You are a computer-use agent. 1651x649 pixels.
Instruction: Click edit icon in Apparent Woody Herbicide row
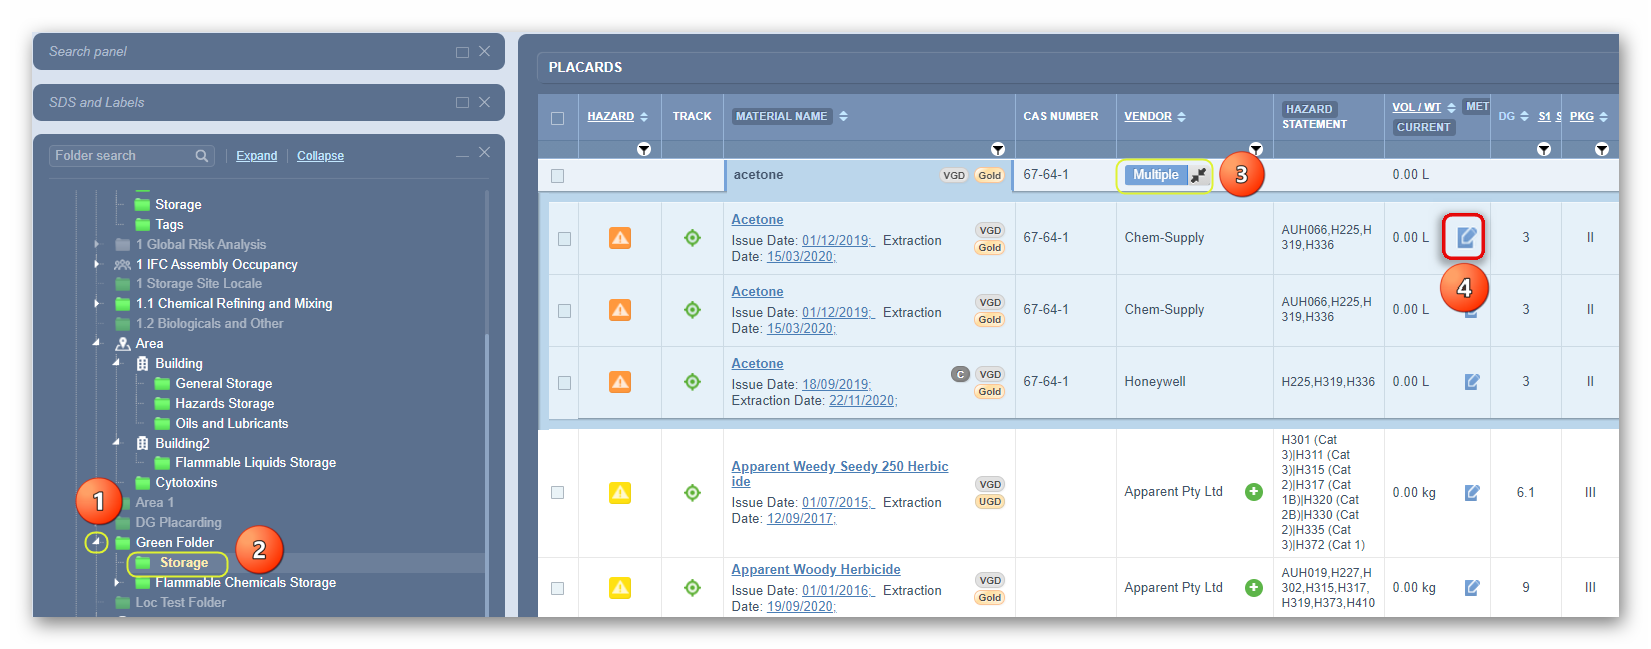click(1472, 588)
